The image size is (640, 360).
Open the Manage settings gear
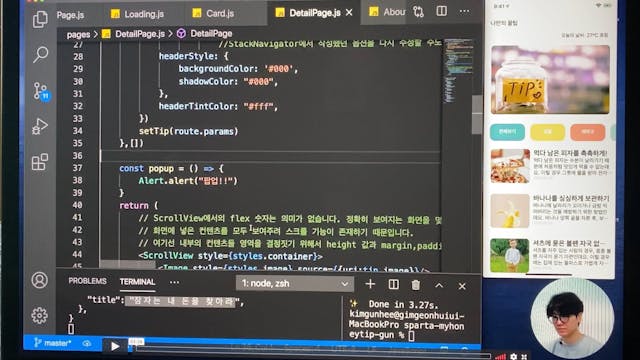point(40,315)
